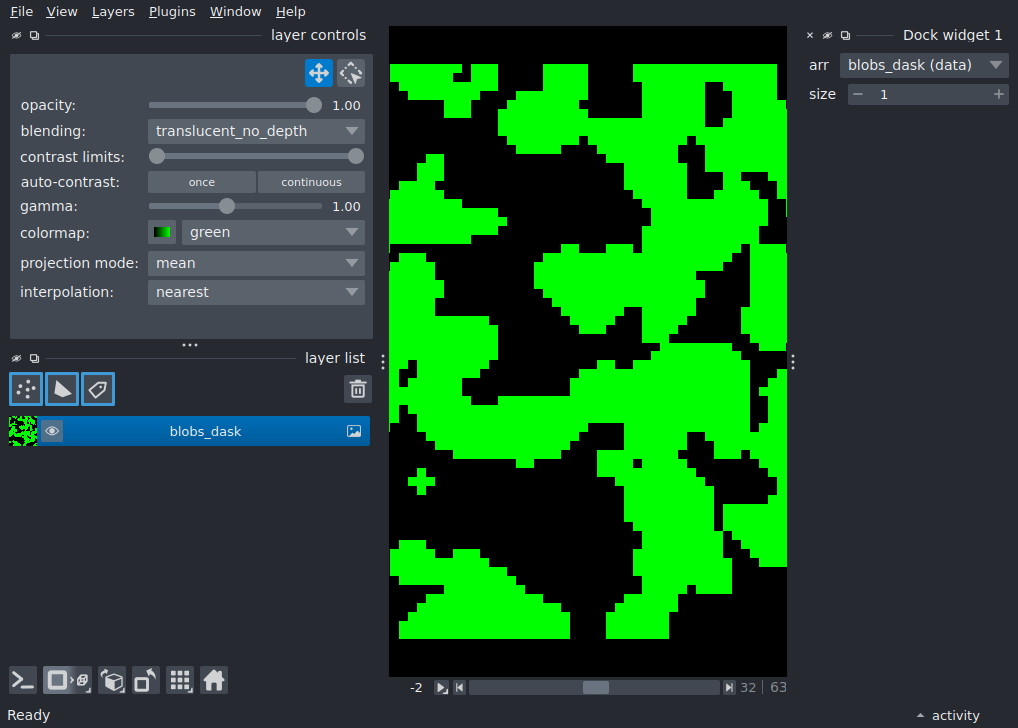Close Dock widget 1
The image size is (1018, 728).
pyautogui.click(x=810, y=35)
